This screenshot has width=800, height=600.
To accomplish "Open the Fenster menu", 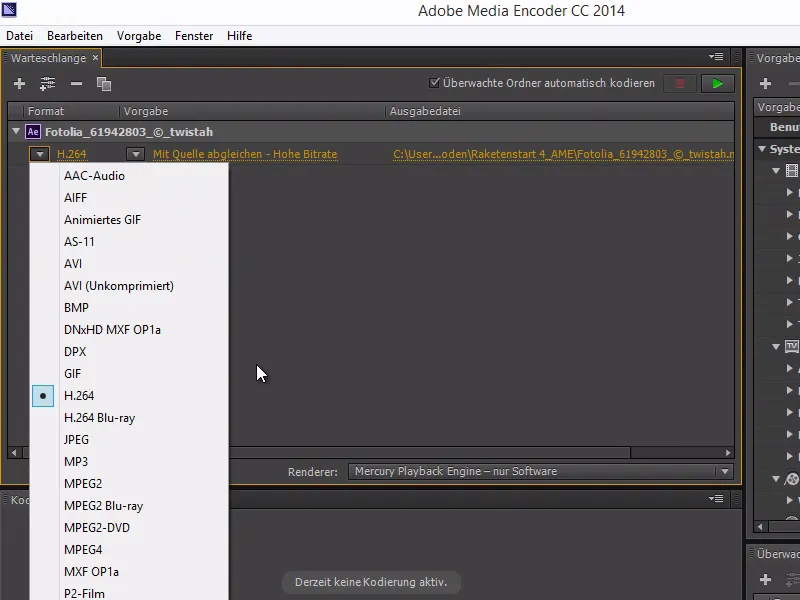I will [193, 35].
